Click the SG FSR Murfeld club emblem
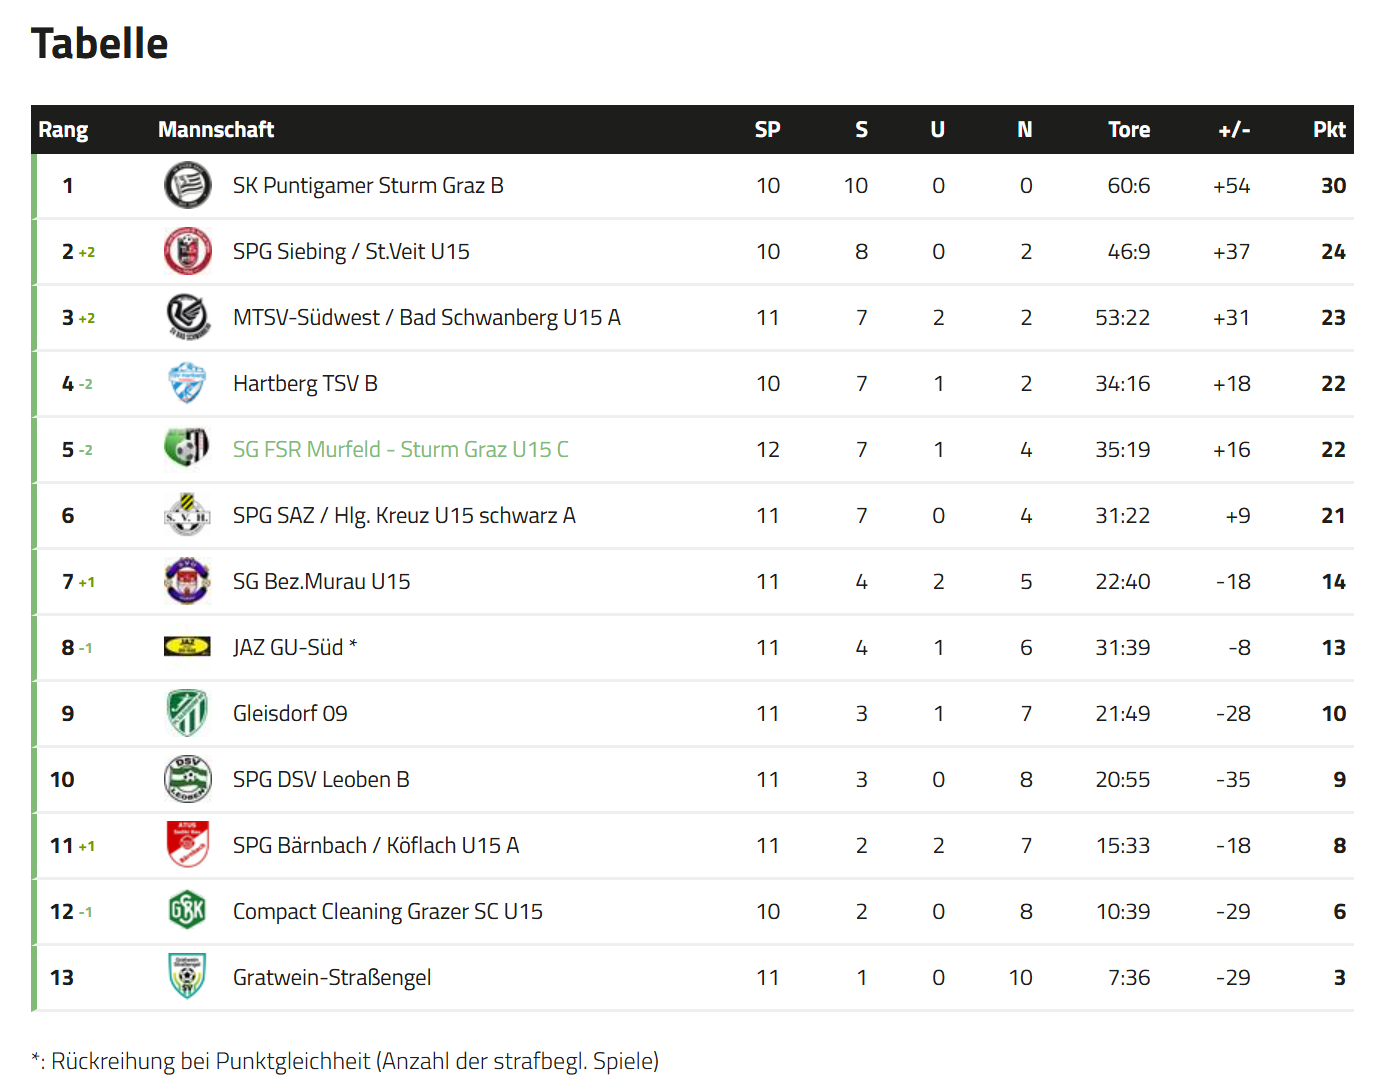The image size is (1378, 1086). tap(187, 448)
